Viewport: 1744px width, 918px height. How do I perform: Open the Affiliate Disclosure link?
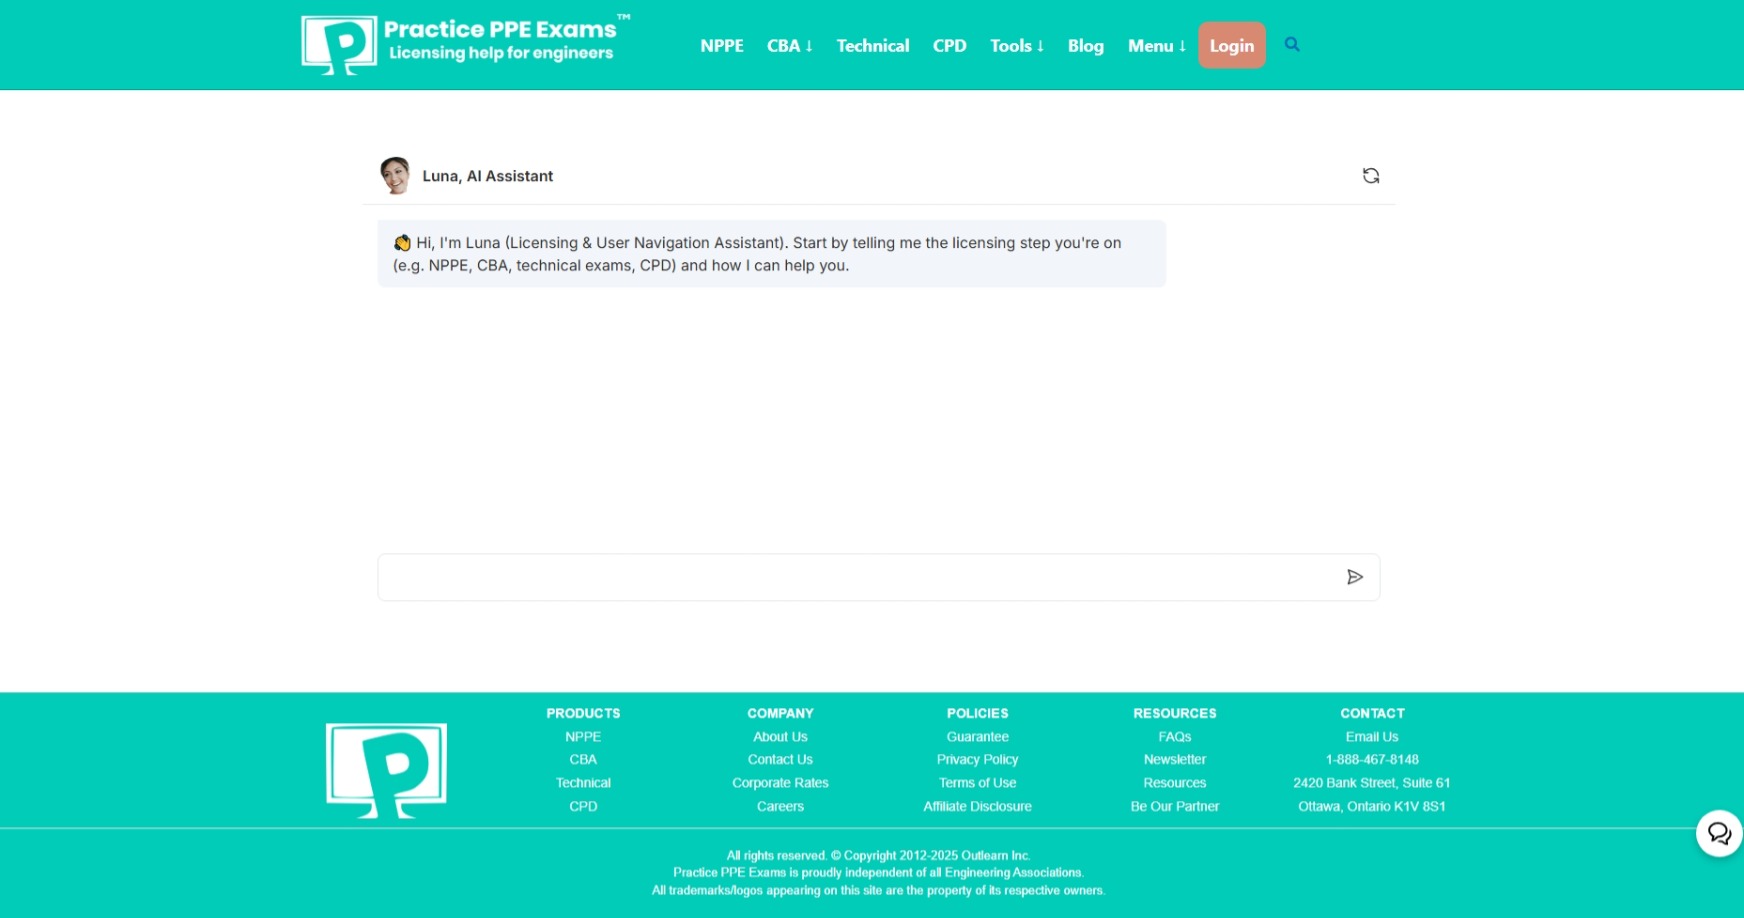click(977, 806)
